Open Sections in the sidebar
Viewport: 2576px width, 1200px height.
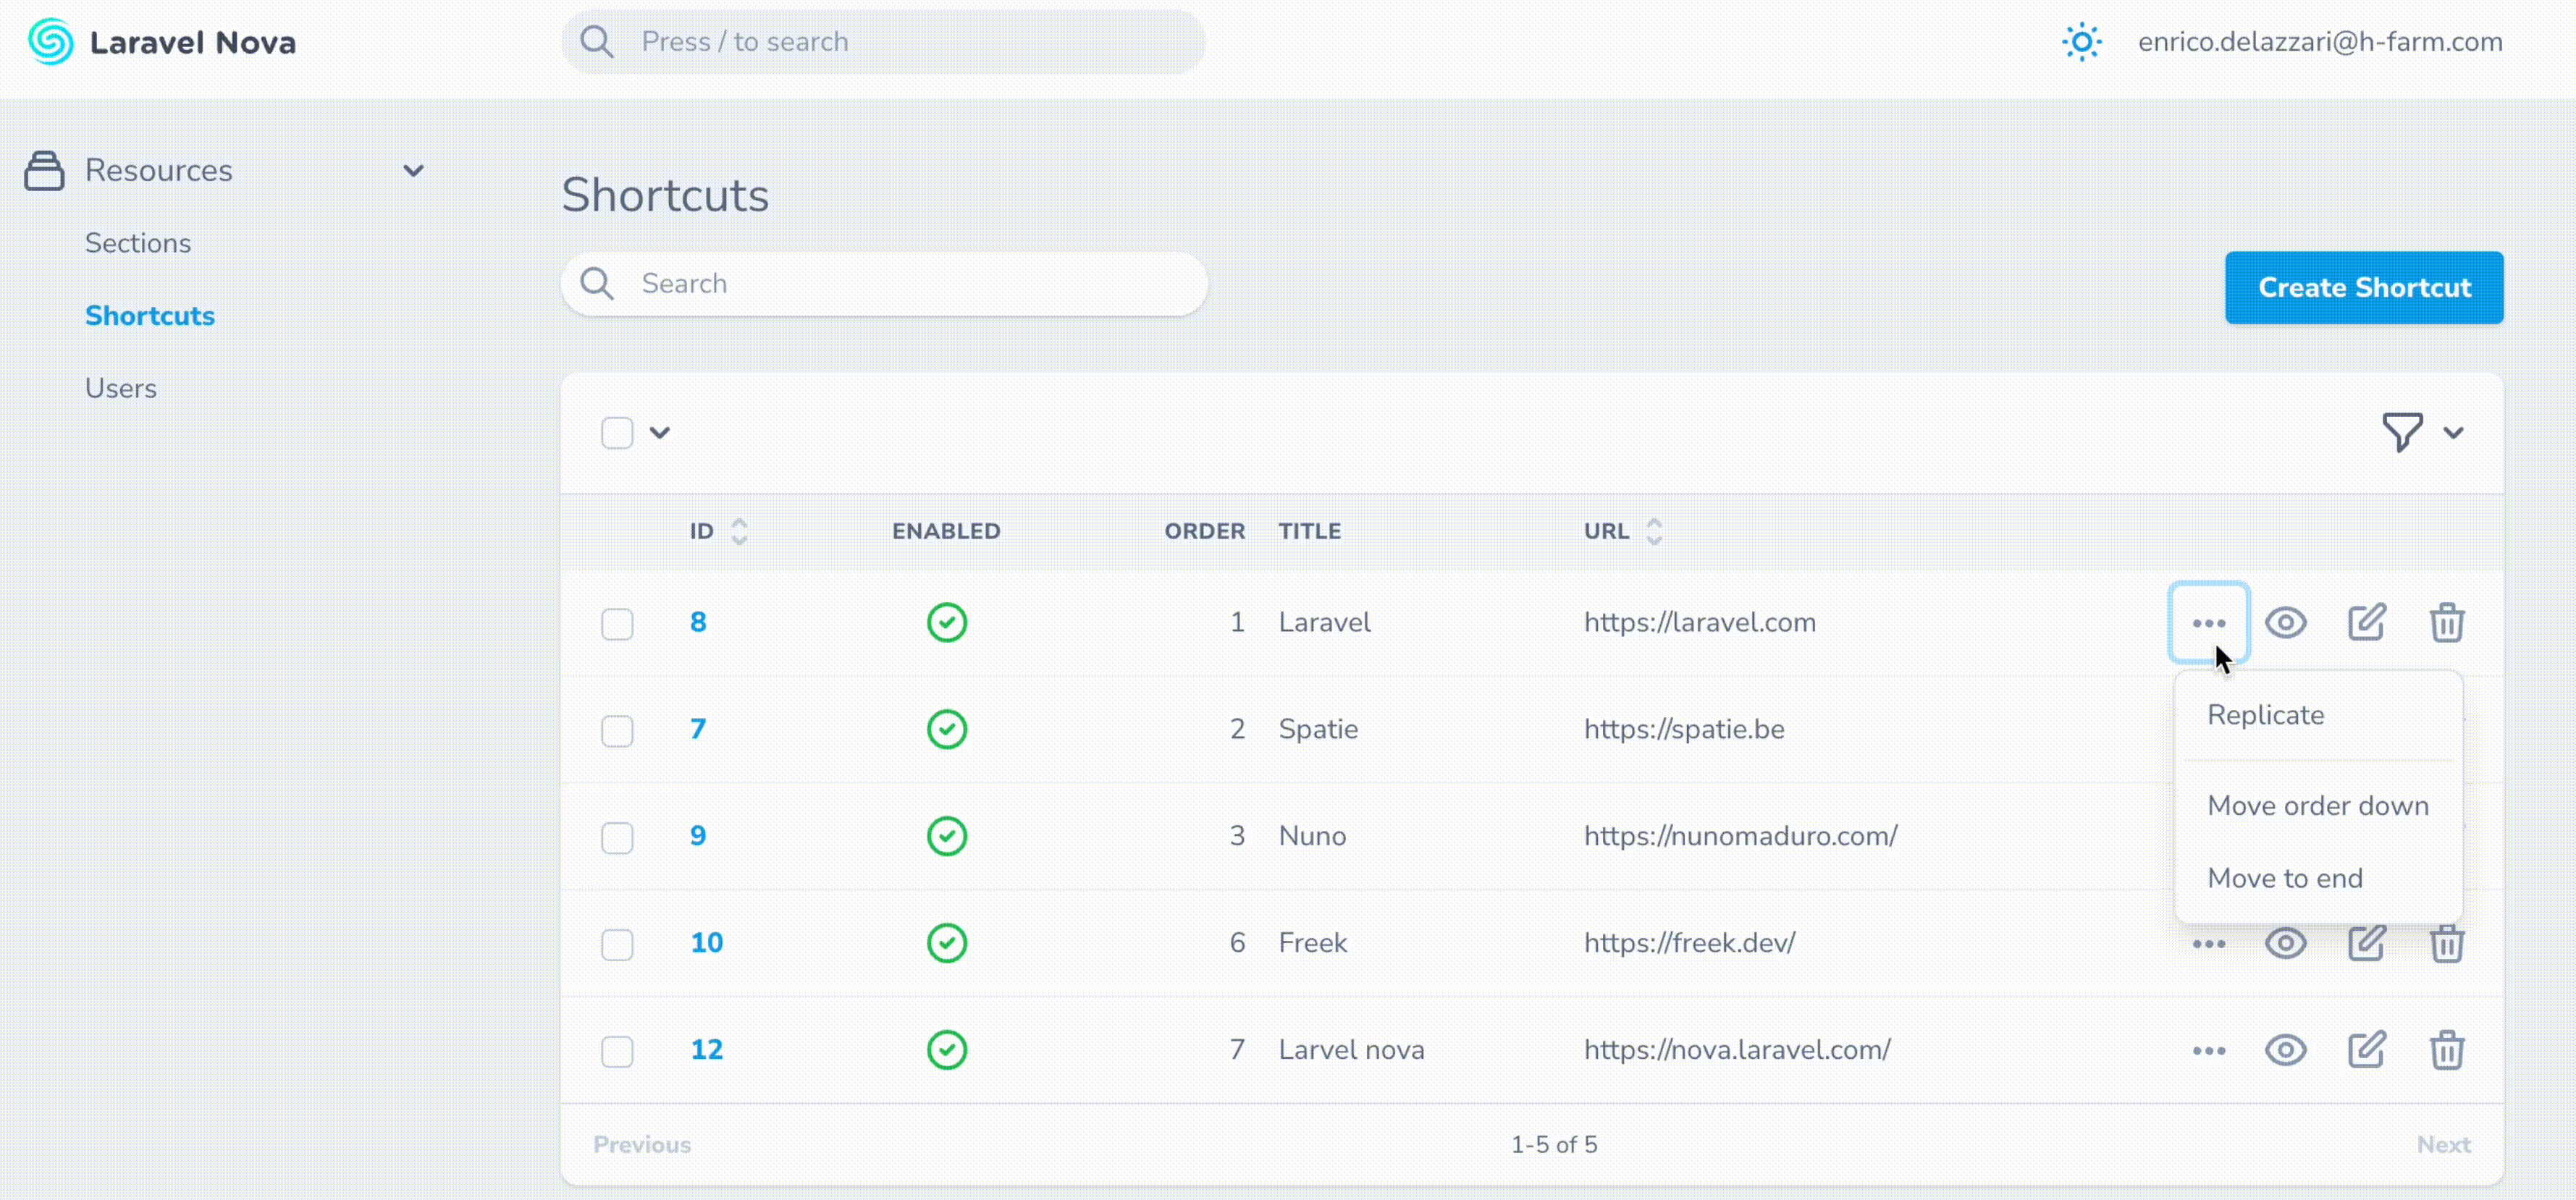pyautogui.click(x=138, y=243)
